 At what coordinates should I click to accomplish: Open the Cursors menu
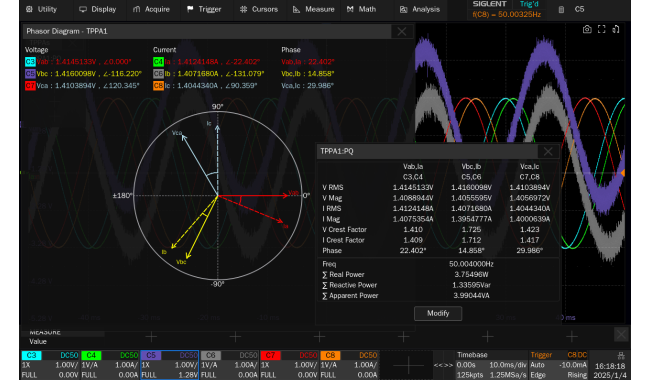pos(259,9)
